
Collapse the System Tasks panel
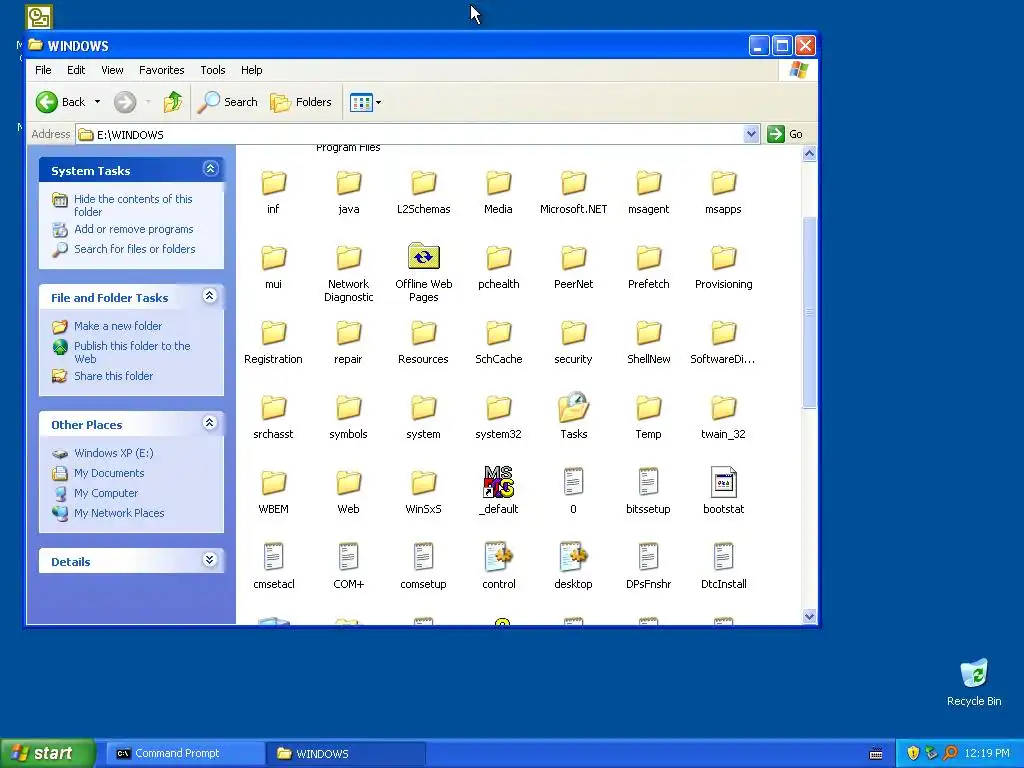pyautogui.click(x=210, y=169)
